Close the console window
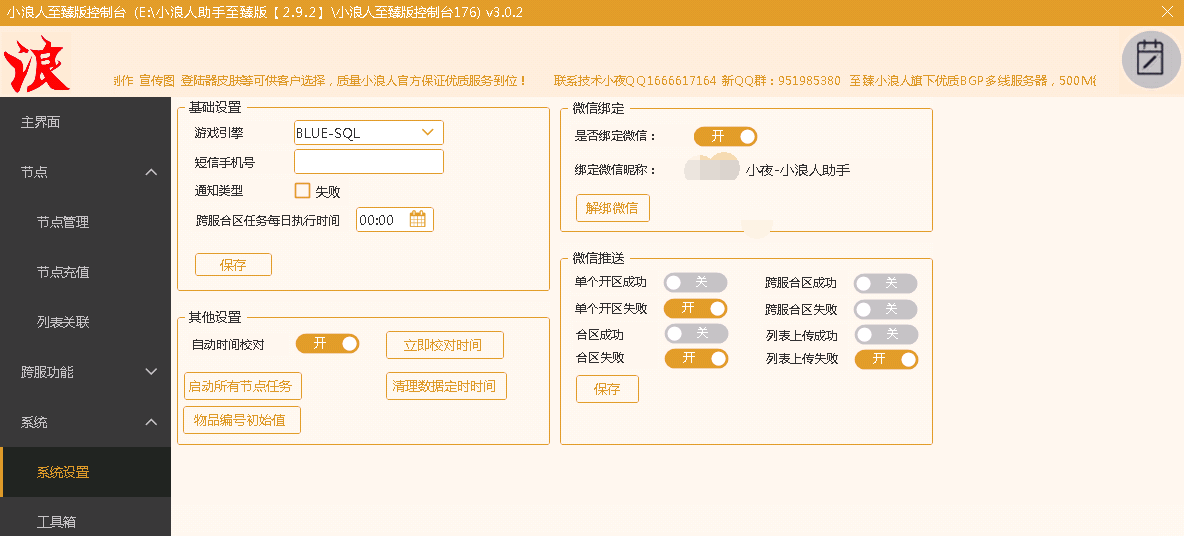 (1167, 12)
